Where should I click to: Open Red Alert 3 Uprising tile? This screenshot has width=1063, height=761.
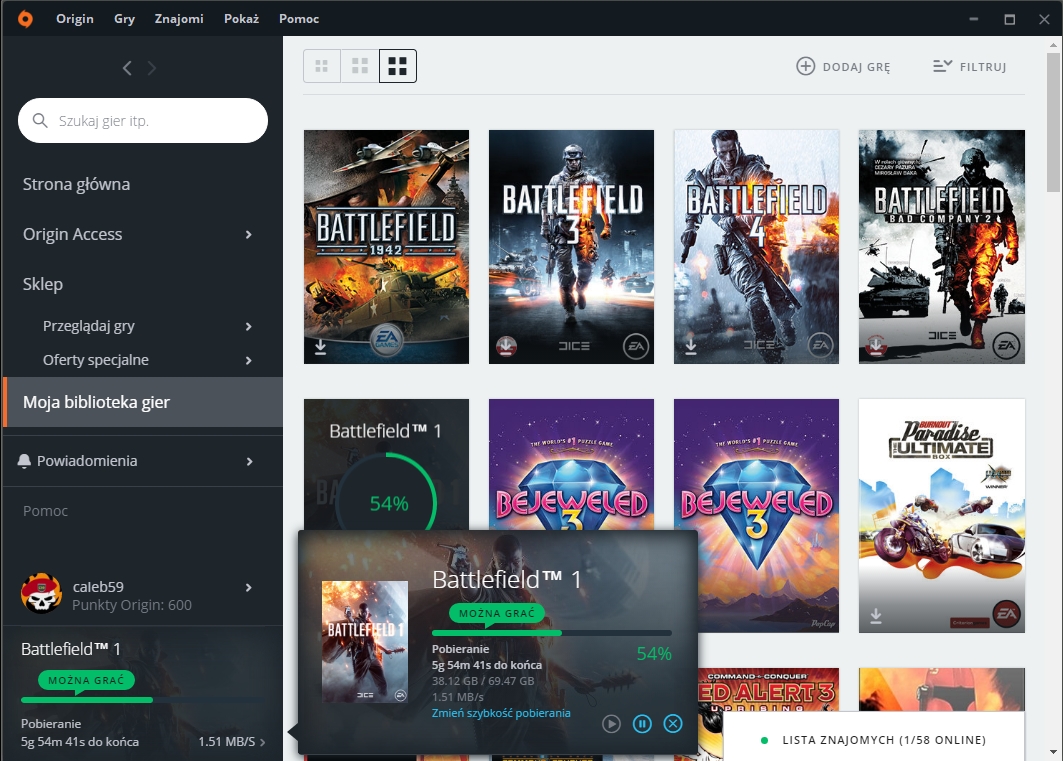[x=769, y=689]
